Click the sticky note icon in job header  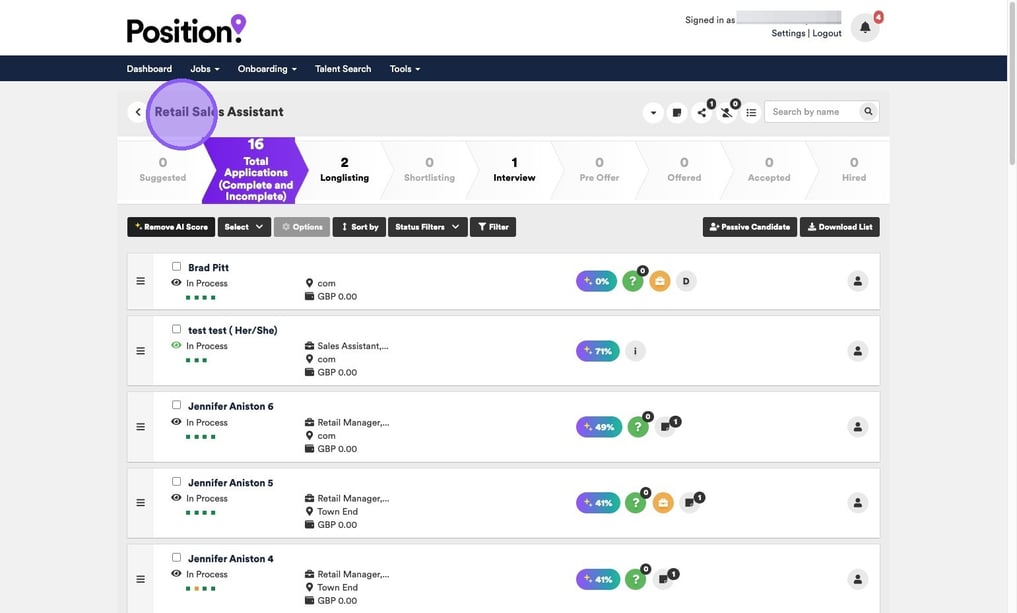tap(677, 112)
